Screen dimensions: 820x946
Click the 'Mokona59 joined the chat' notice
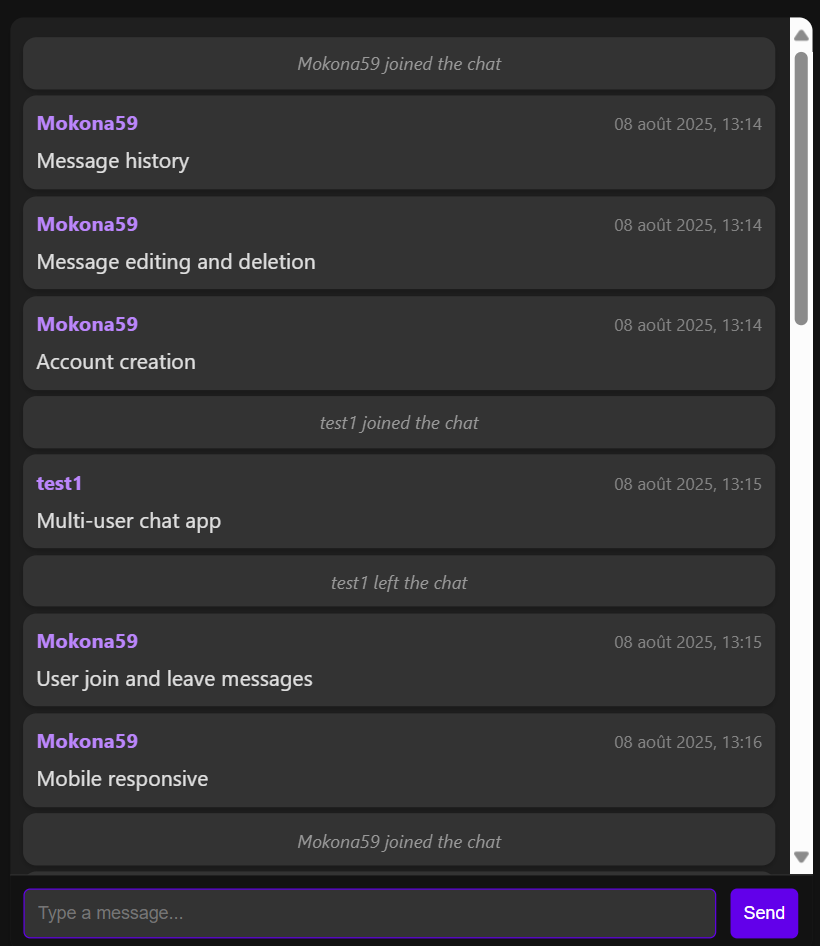click(399, 63)
